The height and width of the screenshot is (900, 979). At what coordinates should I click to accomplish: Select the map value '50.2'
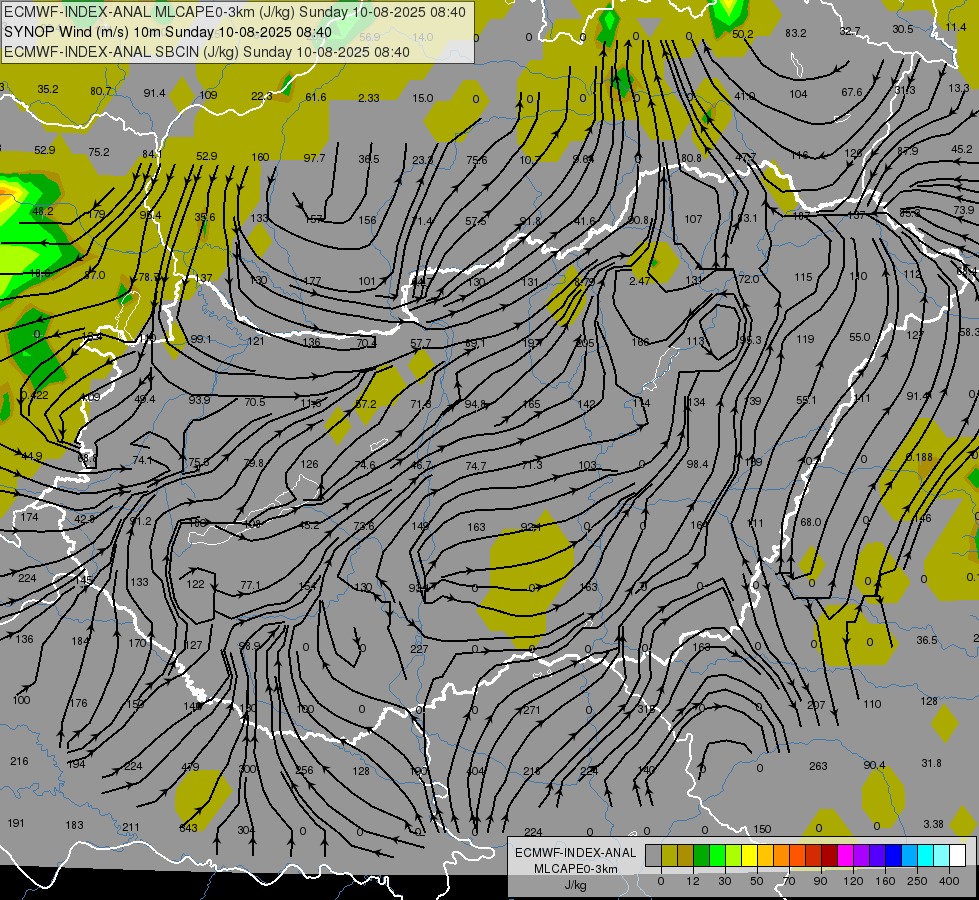click(742, 34)
